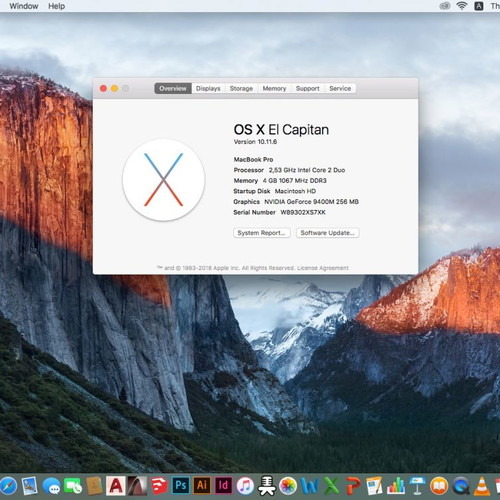Click the Software Update button
This screenshot has width=500, height=500.
[328, 233]
